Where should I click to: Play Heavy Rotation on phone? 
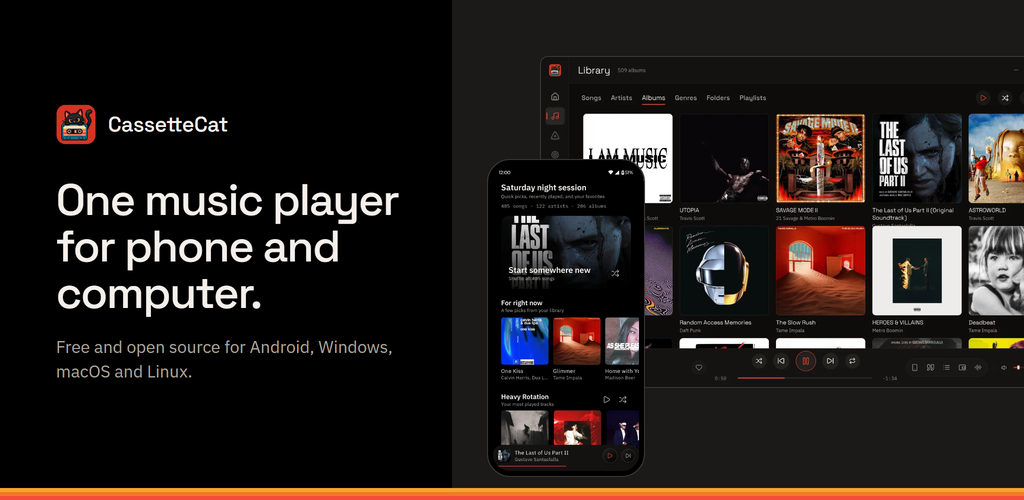pyautogui.click(x=607, y=399)
